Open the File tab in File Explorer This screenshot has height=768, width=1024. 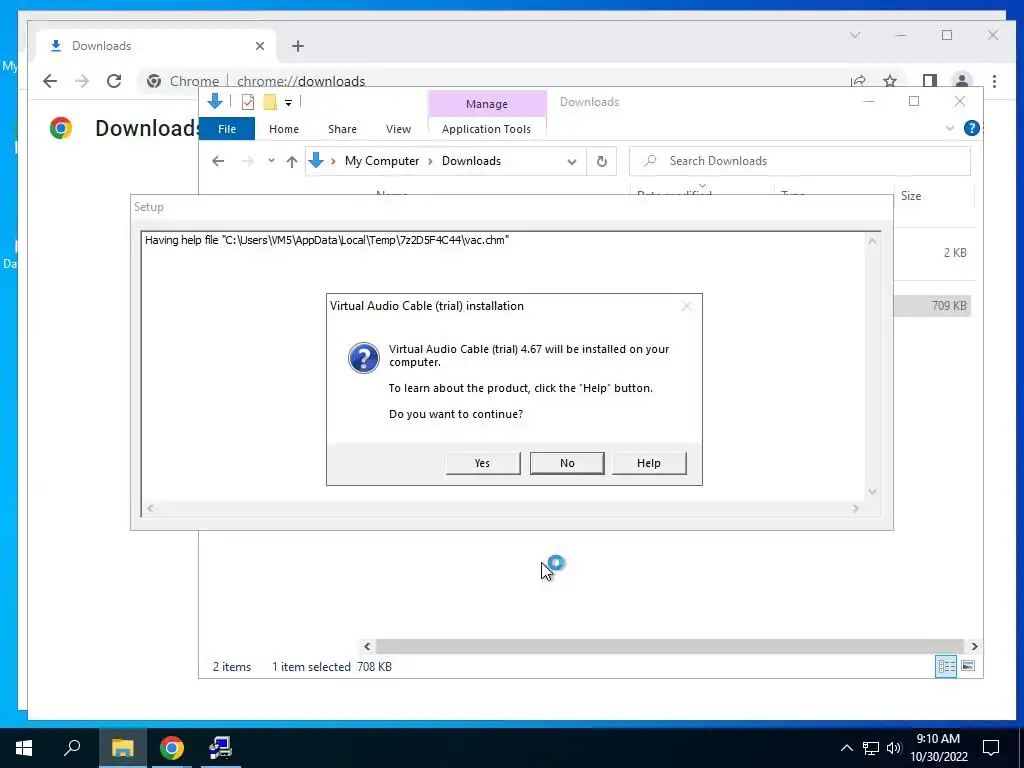pos(227,129)
